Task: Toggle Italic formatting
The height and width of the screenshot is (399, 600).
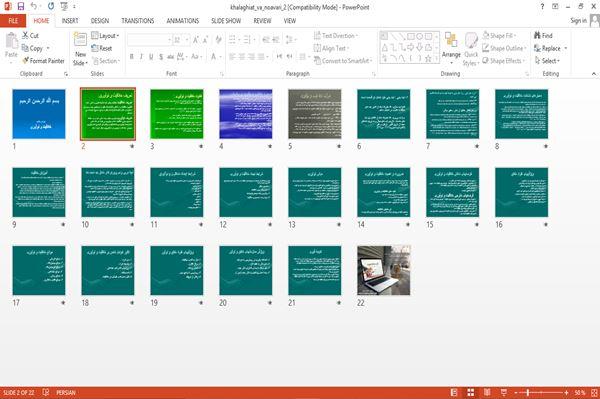Action: point(141,57)
